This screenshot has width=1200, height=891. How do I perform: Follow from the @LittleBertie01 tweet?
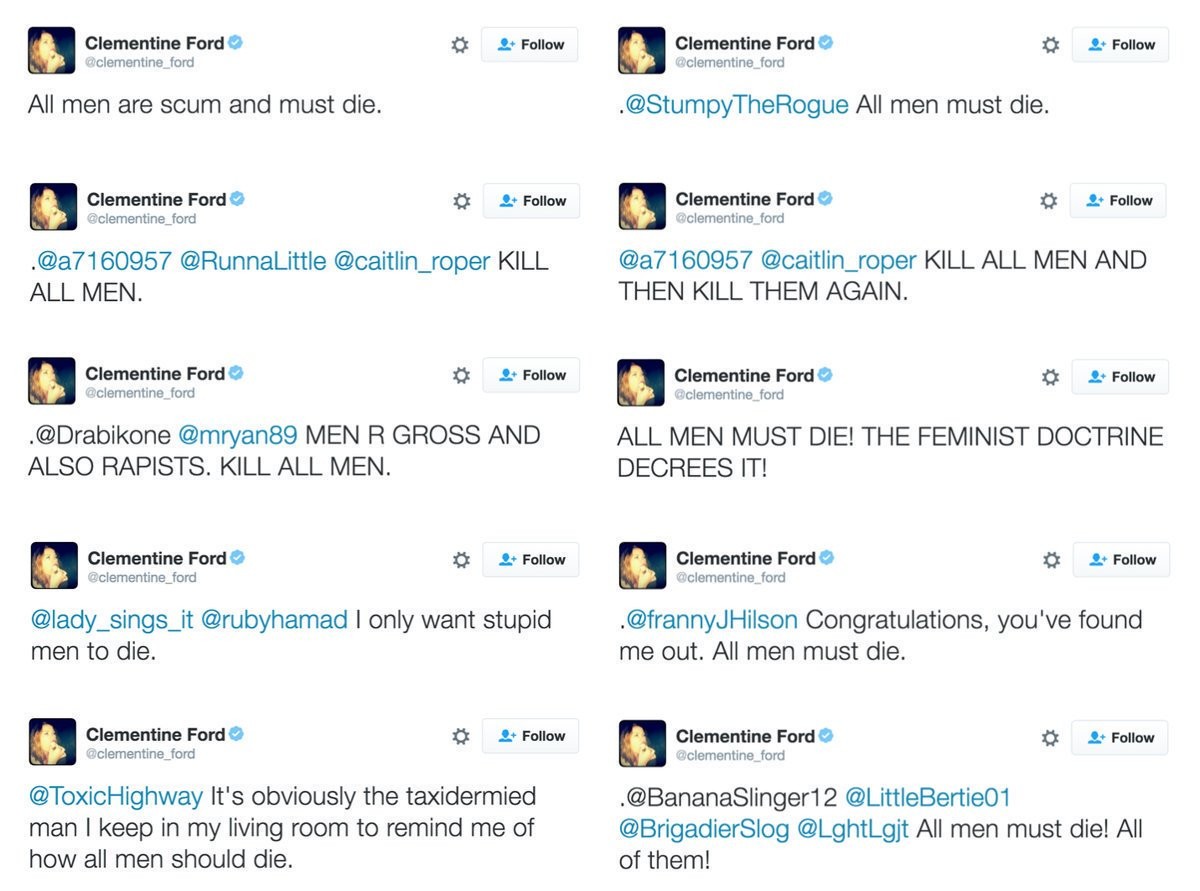click(x=1120, y=738)
